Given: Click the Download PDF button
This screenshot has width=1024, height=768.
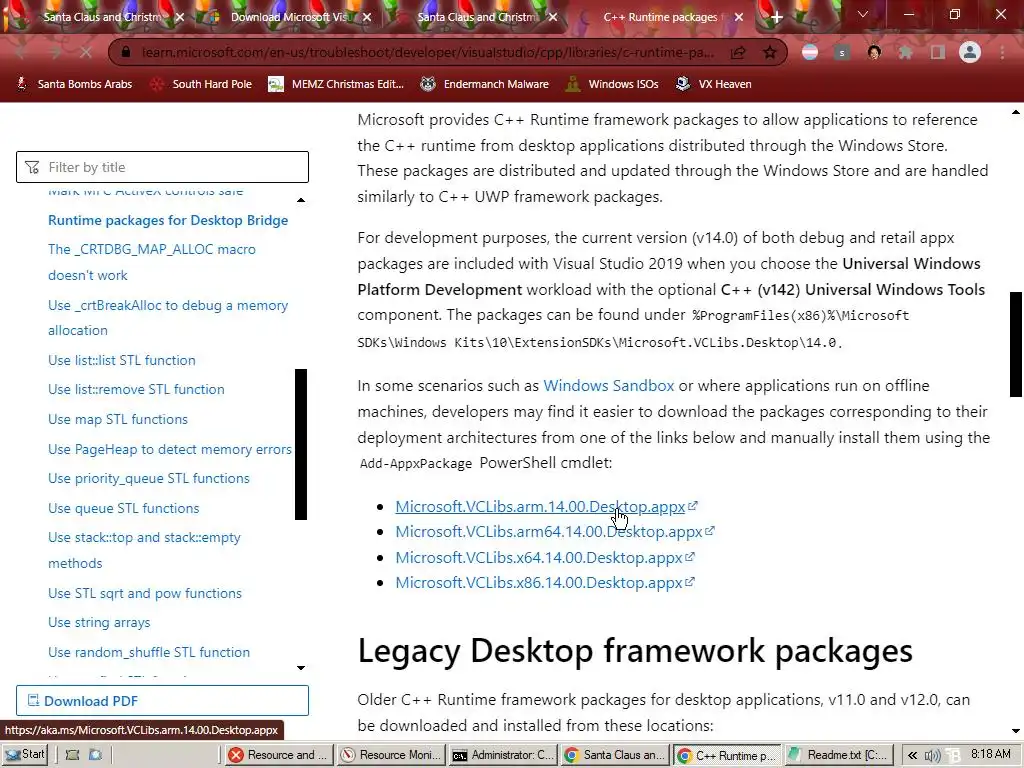Looking at the screenshot, I should coord(162,701).
